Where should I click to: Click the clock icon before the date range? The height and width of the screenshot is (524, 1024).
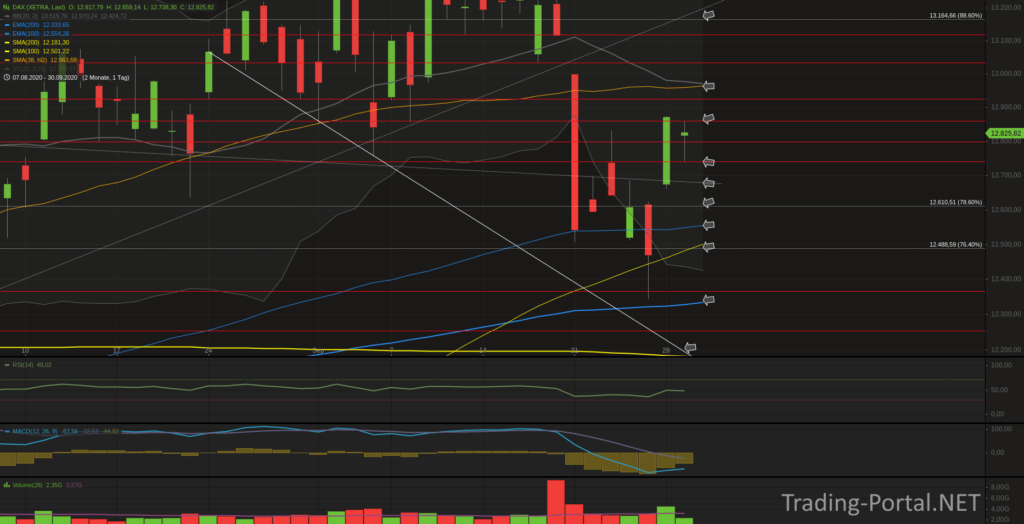[7, 77]
